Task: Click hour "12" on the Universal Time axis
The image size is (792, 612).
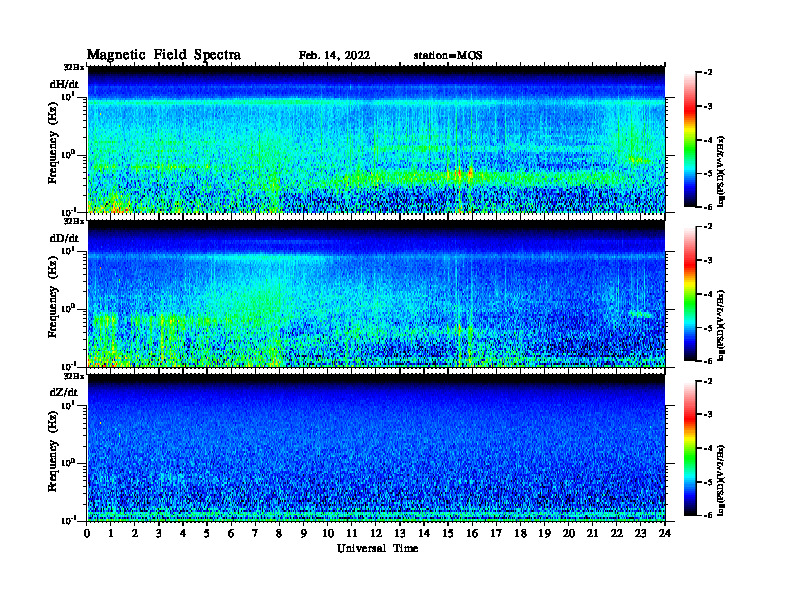Action: (376, 534)
